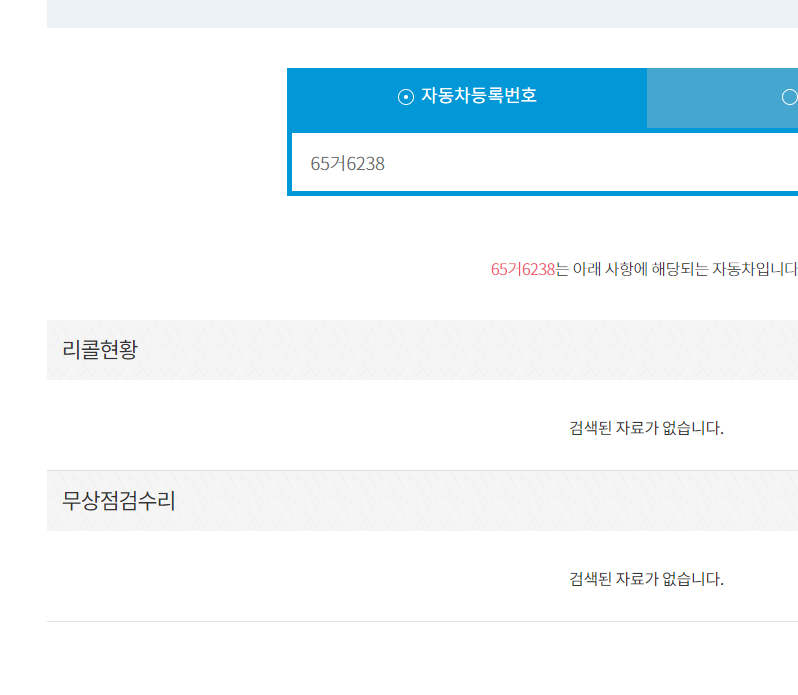Click the 자동차등록번호 tab label text
Image resolution: width=798 pixels, height=695 pixels.
478,96
